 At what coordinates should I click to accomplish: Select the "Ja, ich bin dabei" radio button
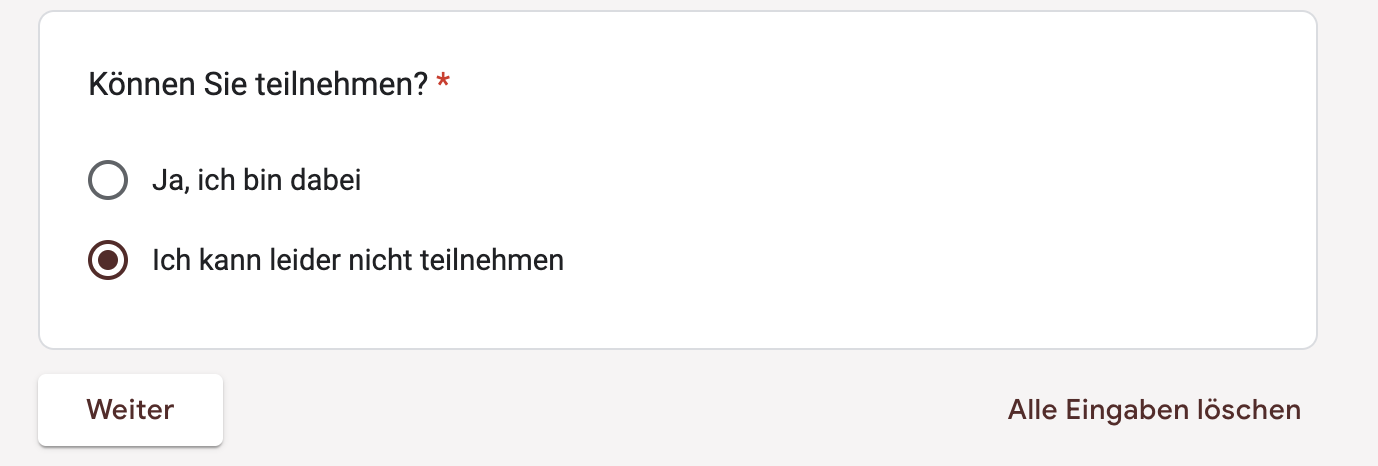pyautogui.click(x=108, y=180)
